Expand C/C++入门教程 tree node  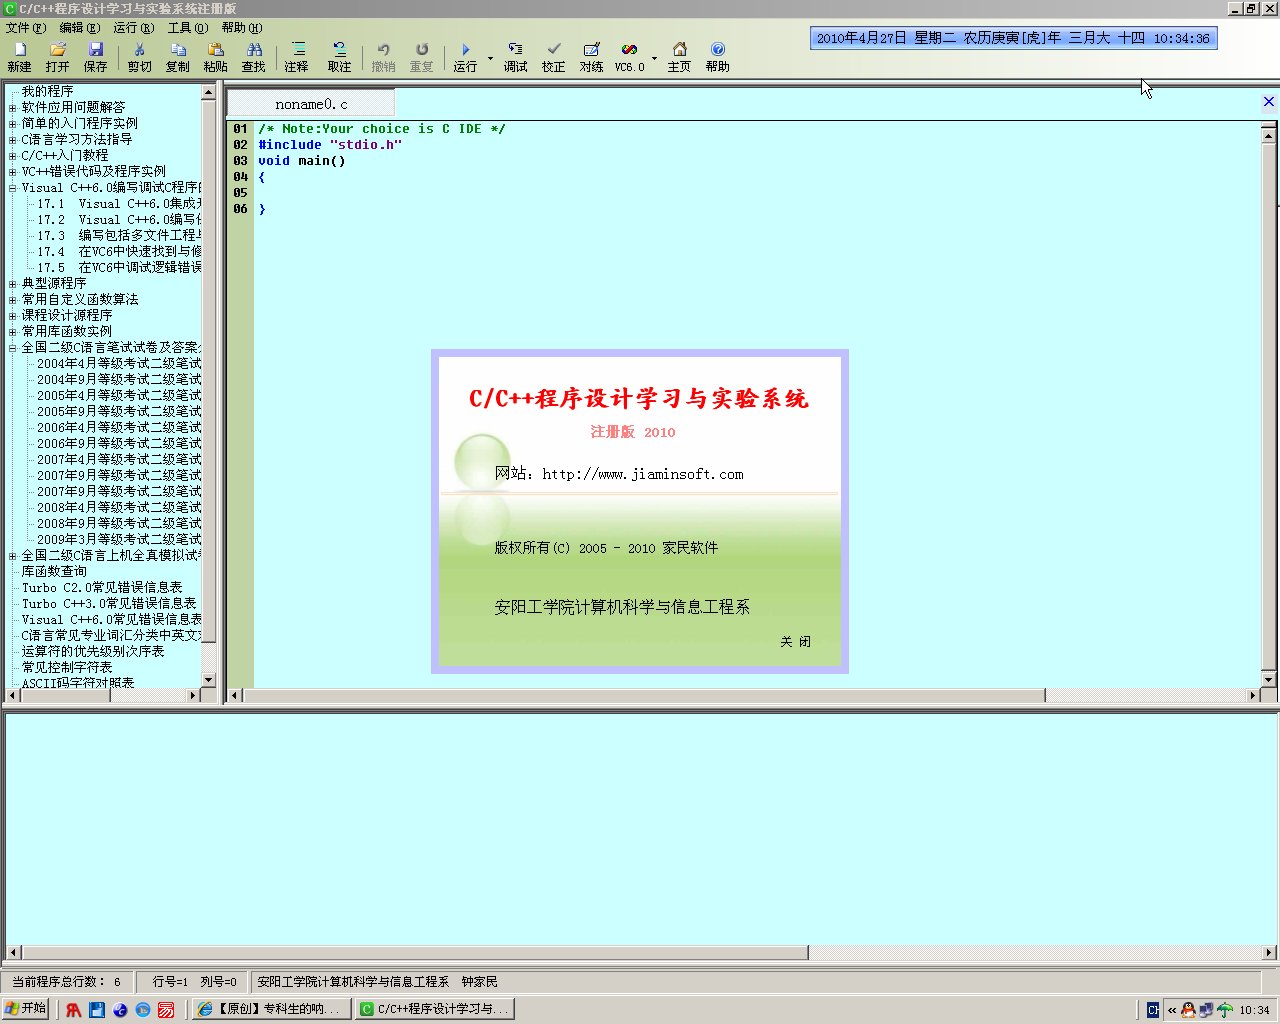13,156
